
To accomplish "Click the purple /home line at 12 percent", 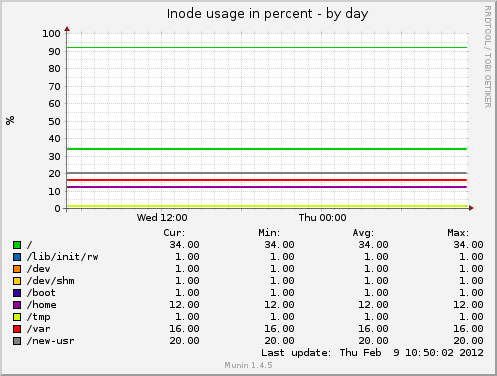I will click(267, 187).
